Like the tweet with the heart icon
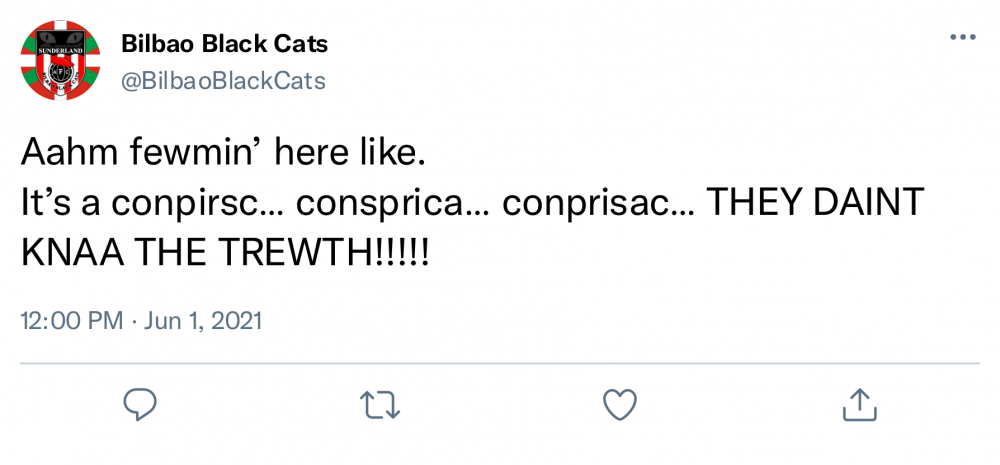The width and height of the screenshot is (1000, 465). [x=620, y=404]
